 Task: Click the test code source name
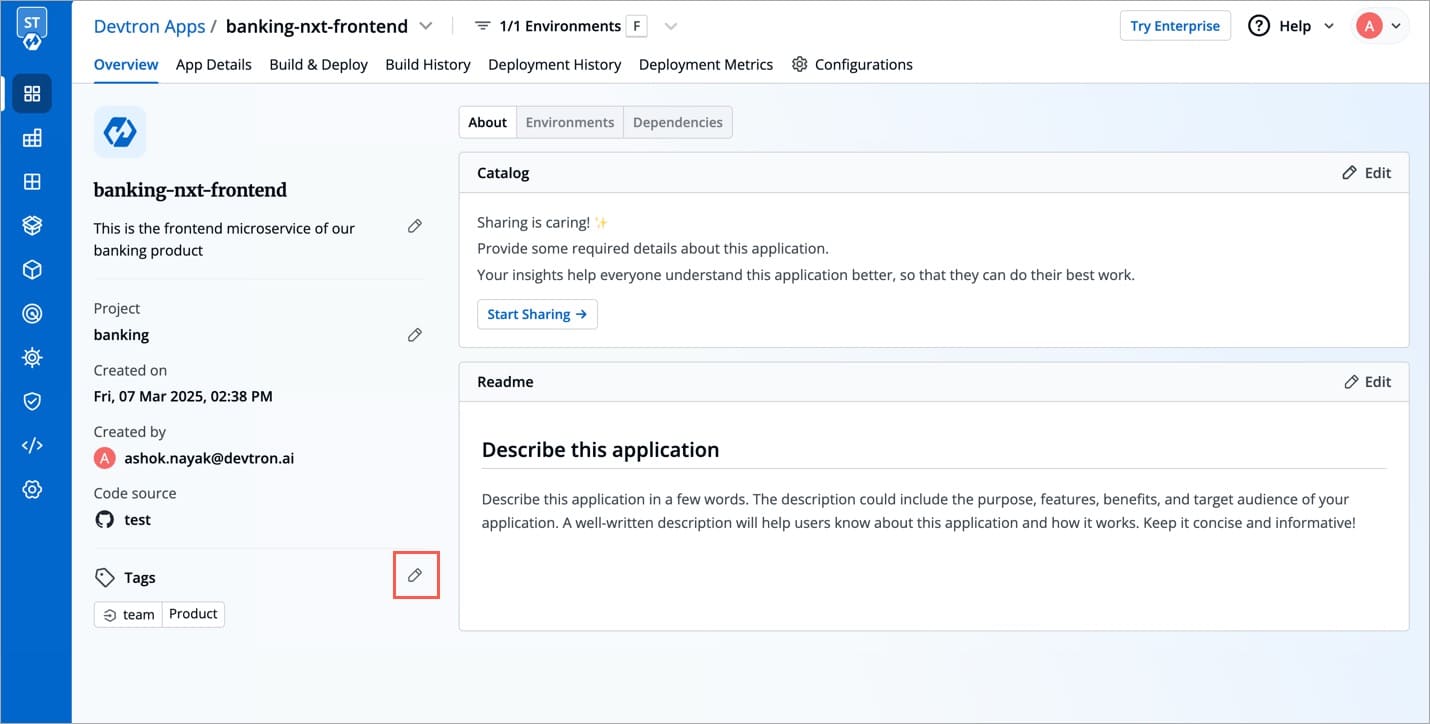pos(138,520)
